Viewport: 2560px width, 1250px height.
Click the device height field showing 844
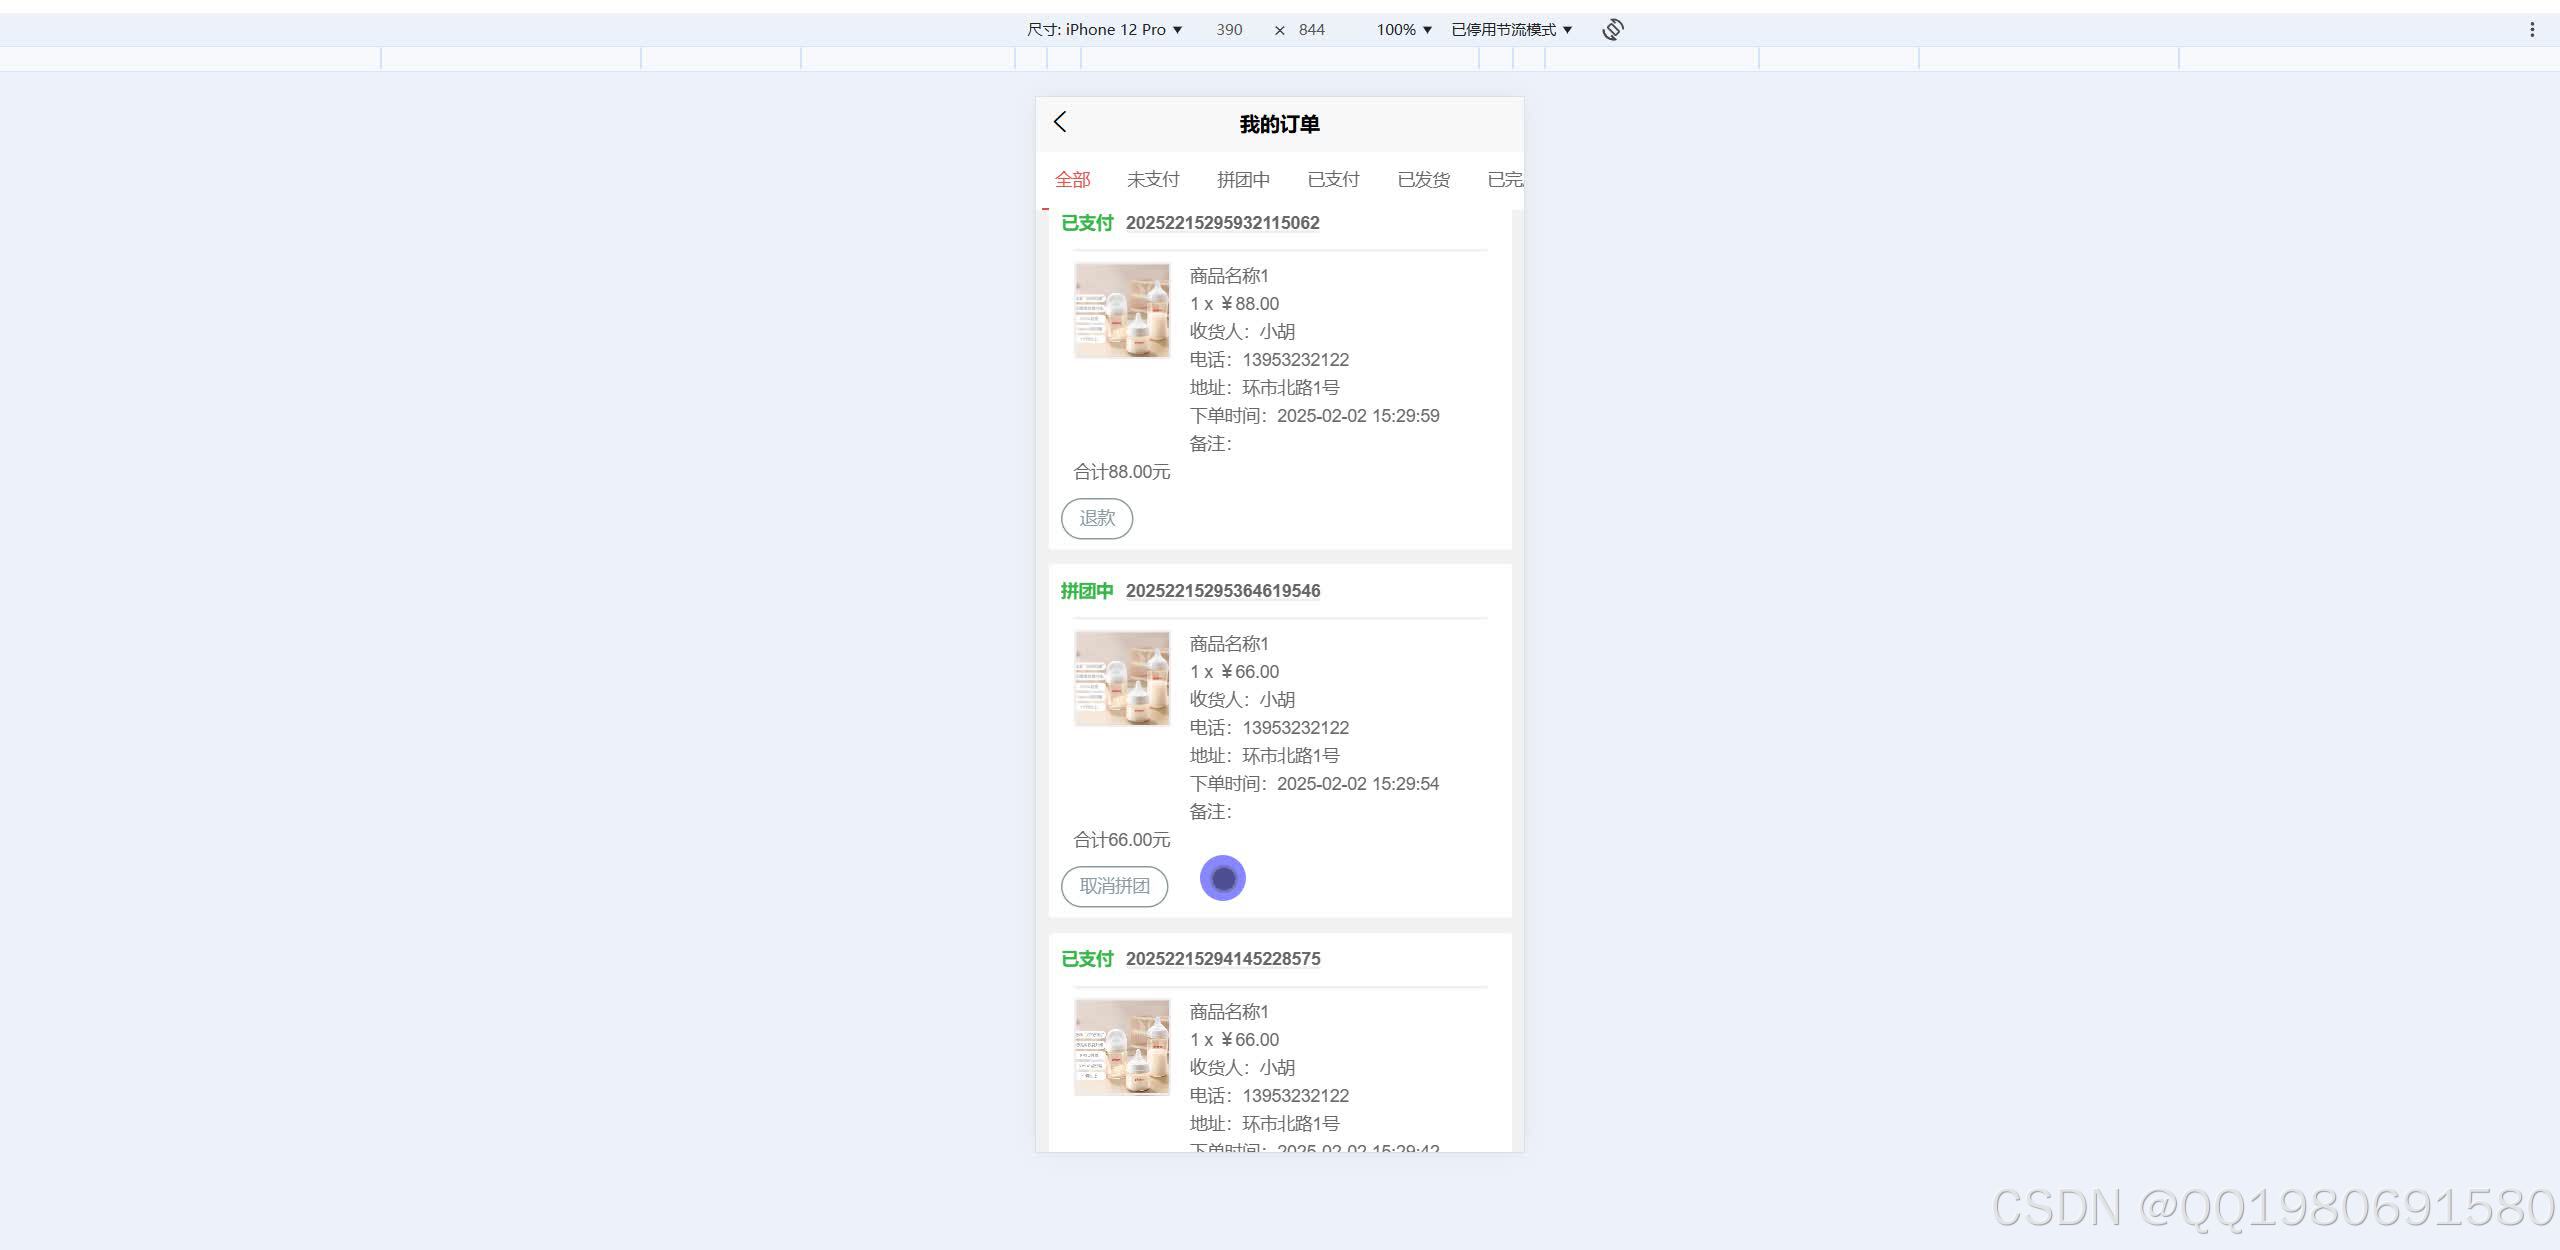pyautogui.click(x=1311, y=29)
